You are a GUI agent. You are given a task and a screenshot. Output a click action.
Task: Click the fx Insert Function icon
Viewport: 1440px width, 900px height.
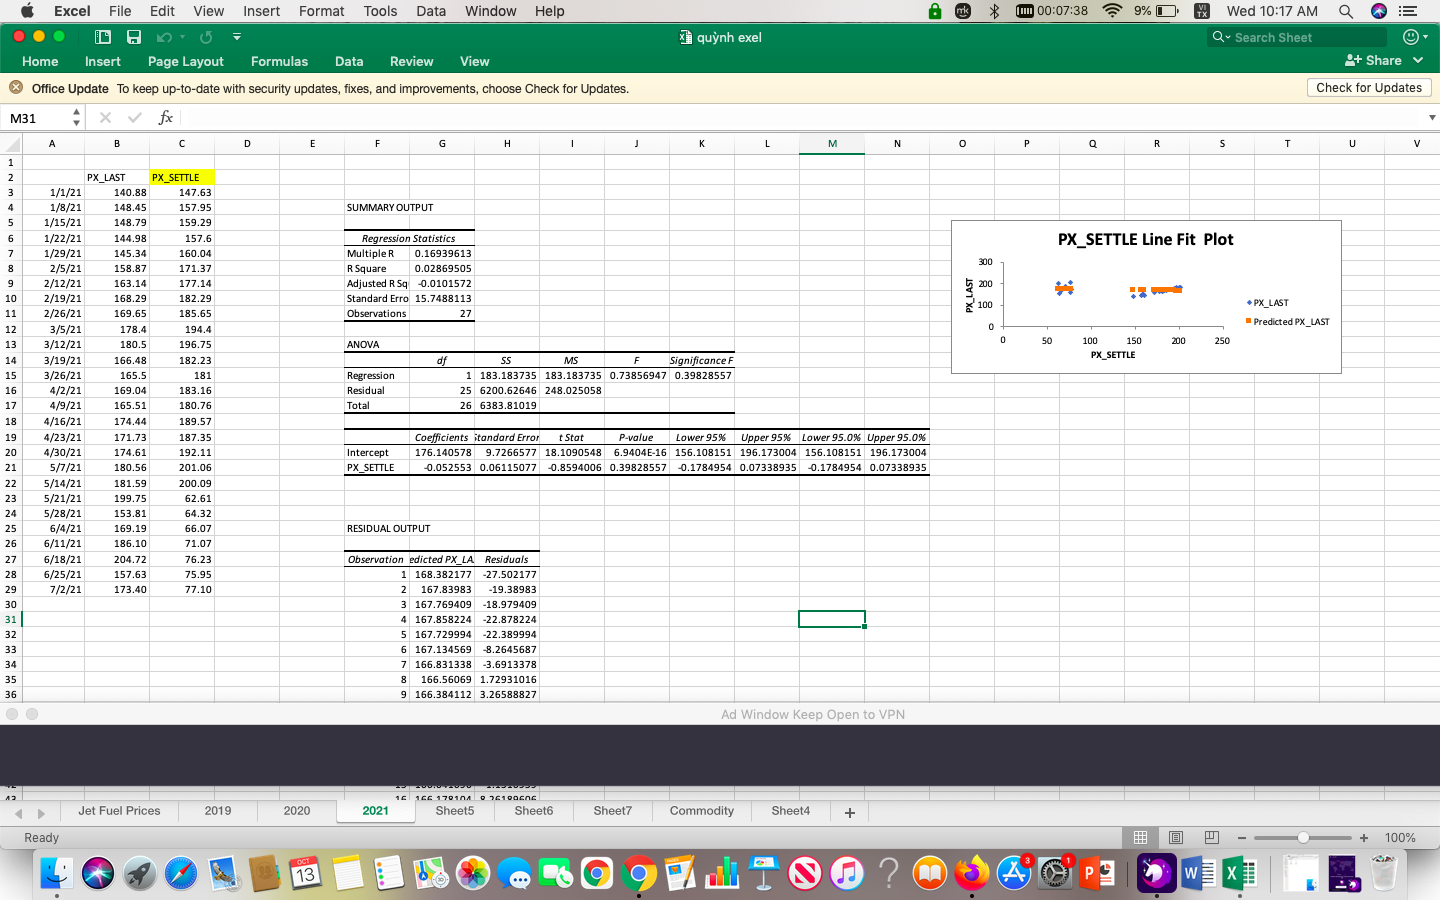166,118
